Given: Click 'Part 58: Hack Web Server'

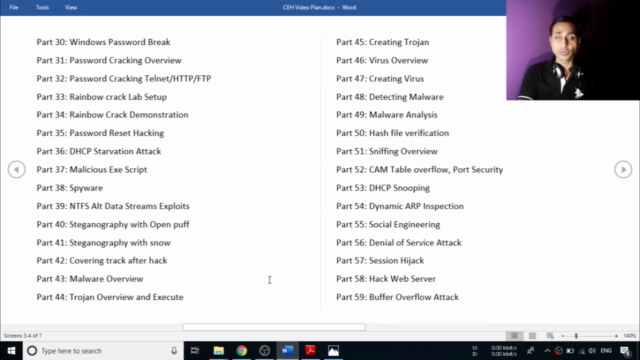Looking at the screenshot, I should point(386,279).
